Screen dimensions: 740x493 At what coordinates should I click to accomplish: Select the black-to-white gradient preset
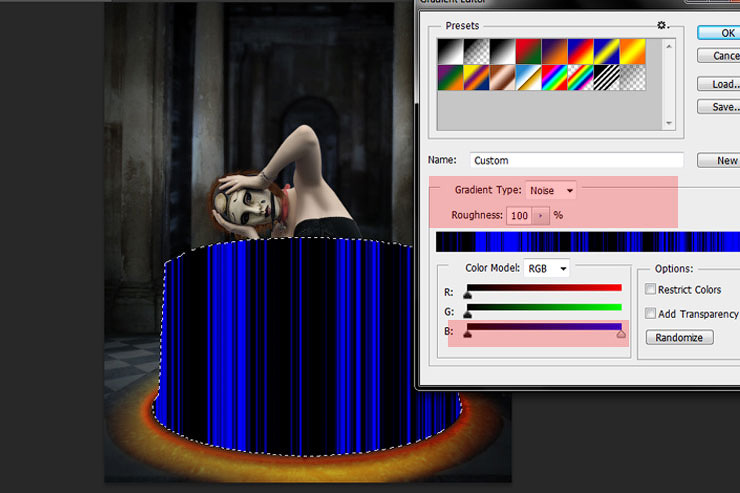451,51
